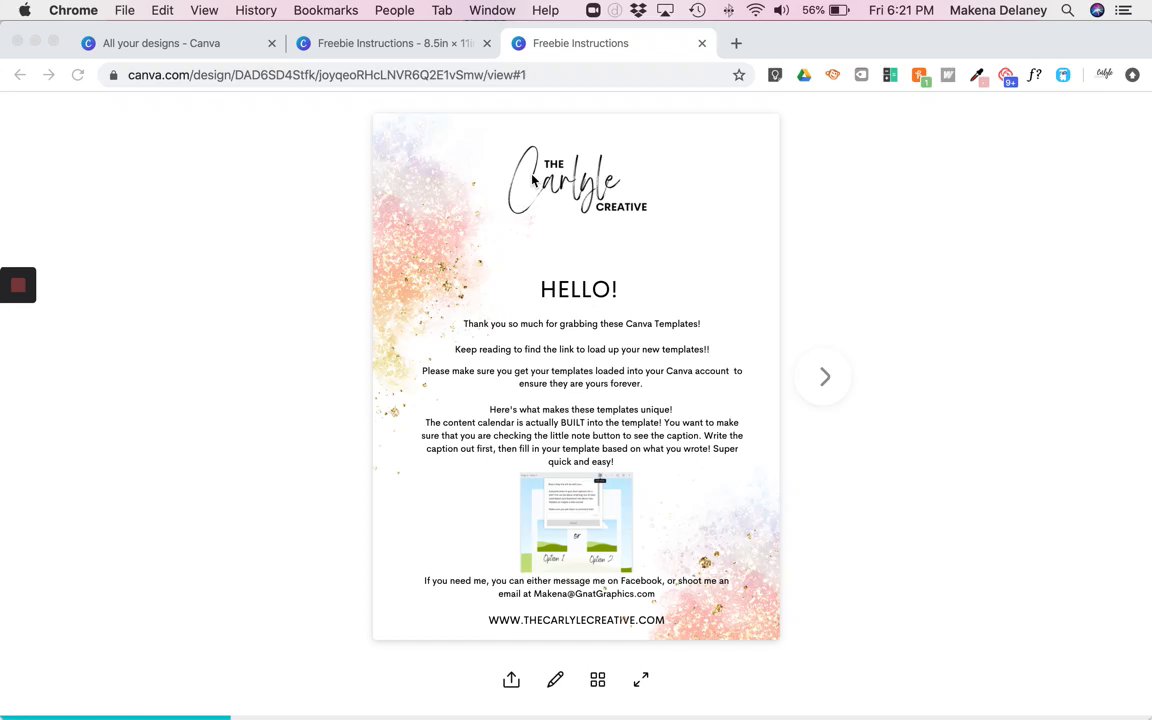Click the Carlyle Creative logo

click(577, 180)
